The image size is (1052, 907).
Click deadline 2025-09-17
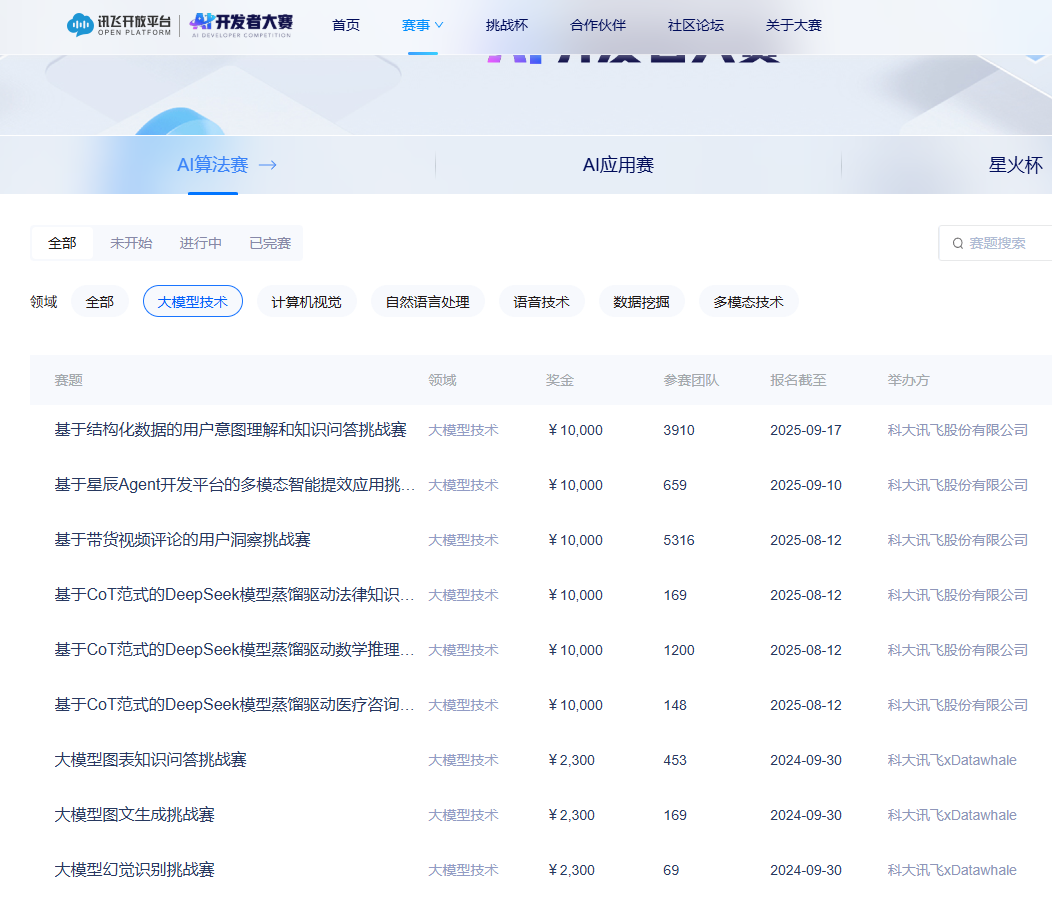(x=806, y=430)
